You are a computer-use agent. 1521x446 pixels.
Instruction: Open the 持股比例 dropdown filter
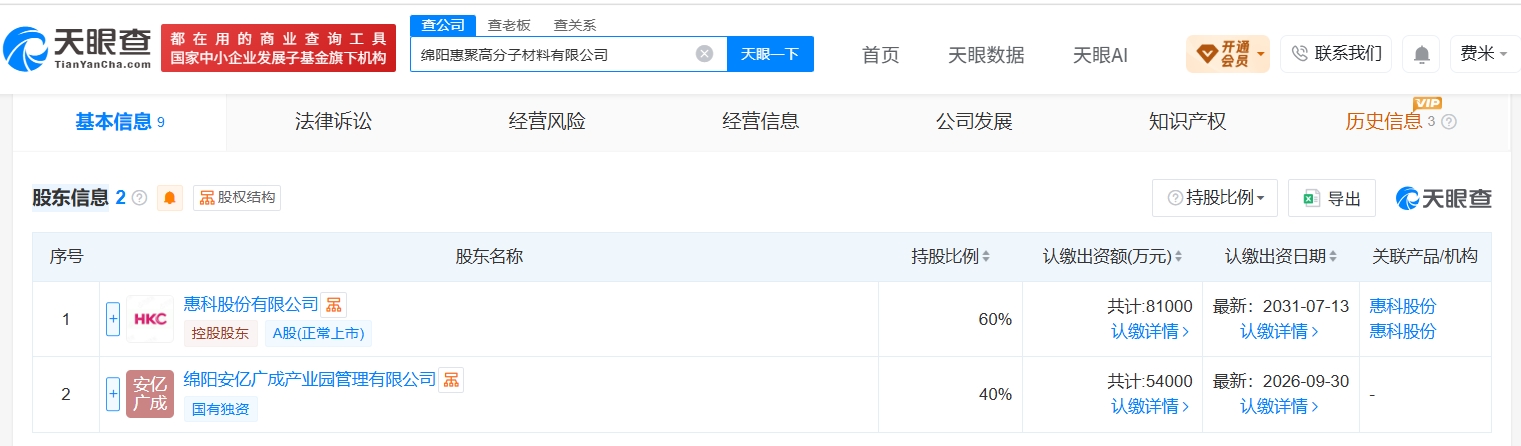[x=1215, y=198]
